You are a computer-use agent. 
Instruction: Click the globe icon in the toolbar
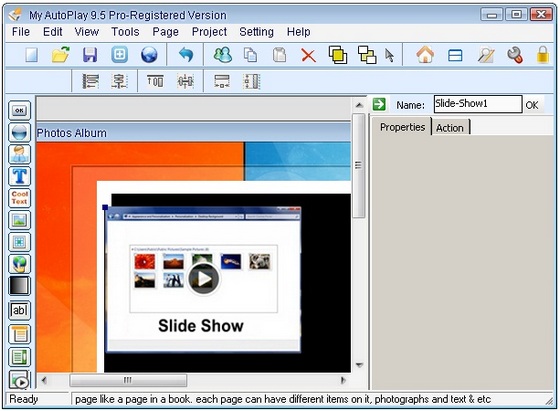tap(149, 55)
